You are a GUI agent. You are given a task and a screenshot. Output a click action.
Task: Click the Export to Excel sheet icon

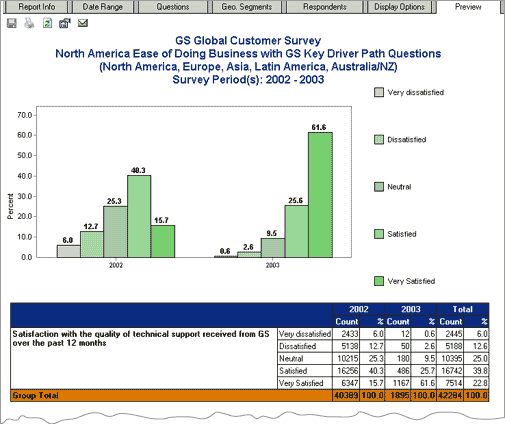(x=47, y=23)
